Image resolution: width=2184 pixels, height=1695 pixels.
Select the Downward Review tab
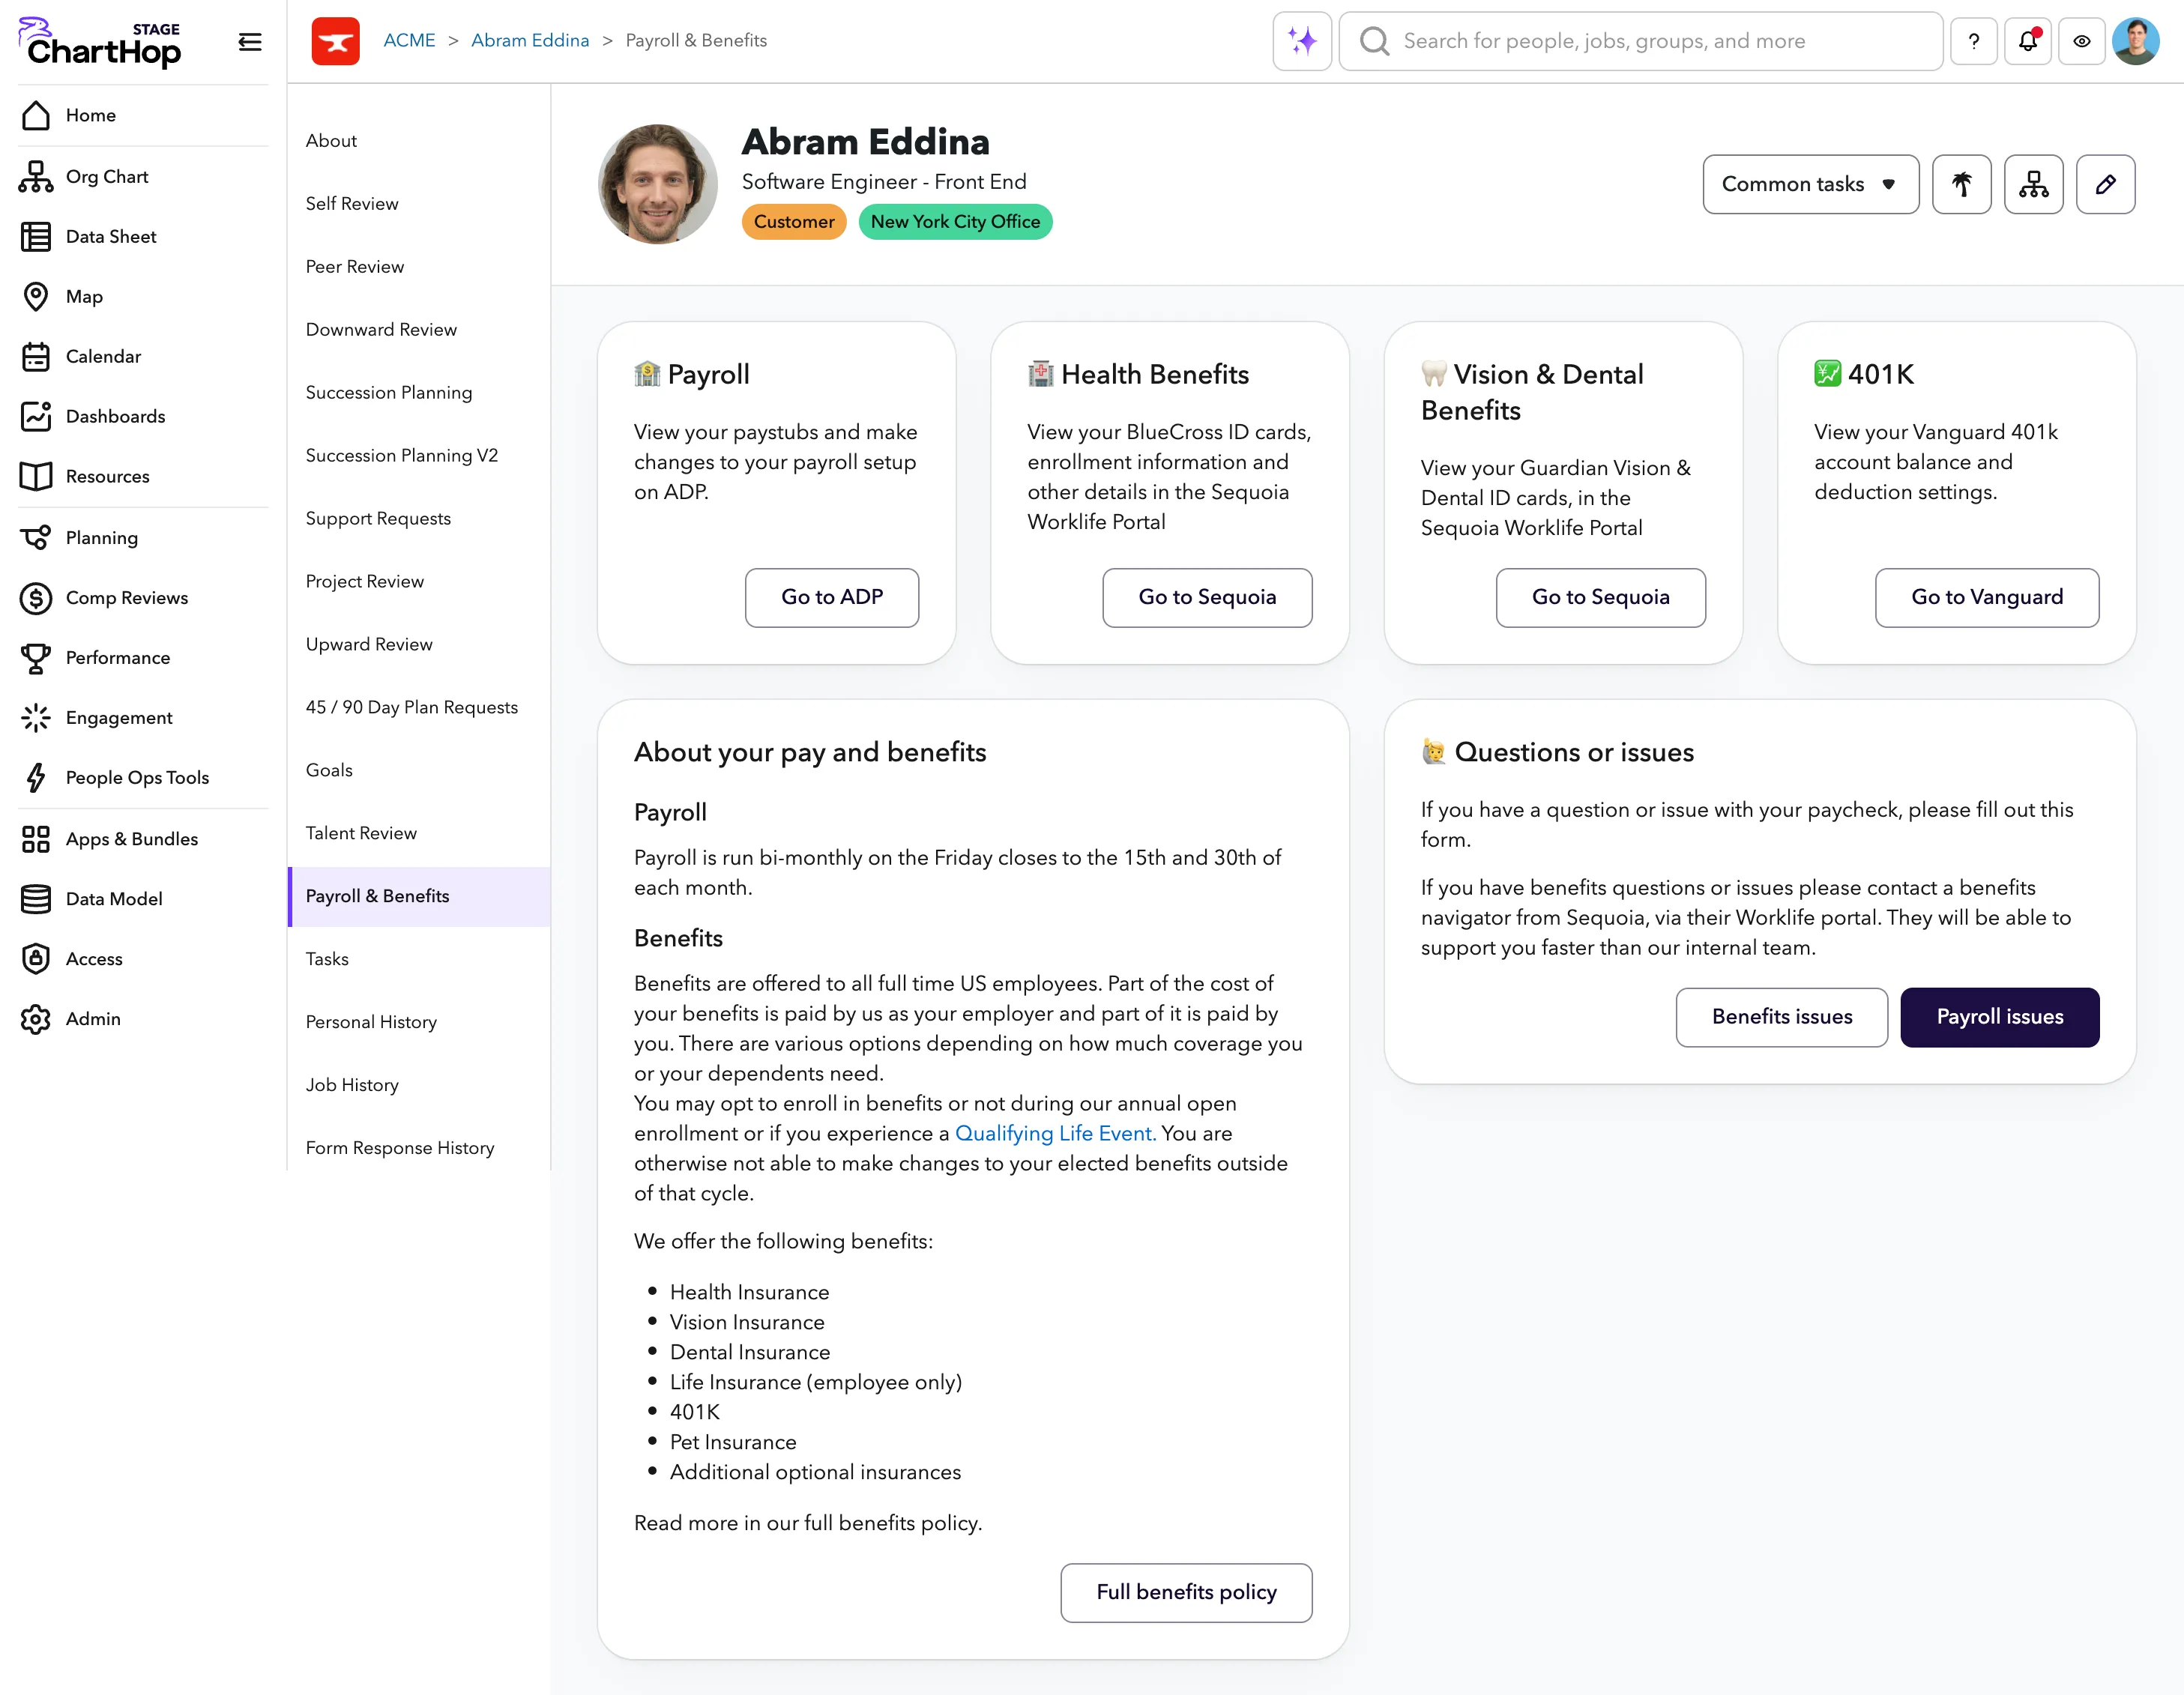pyautogui.click(x=419, y=330)
